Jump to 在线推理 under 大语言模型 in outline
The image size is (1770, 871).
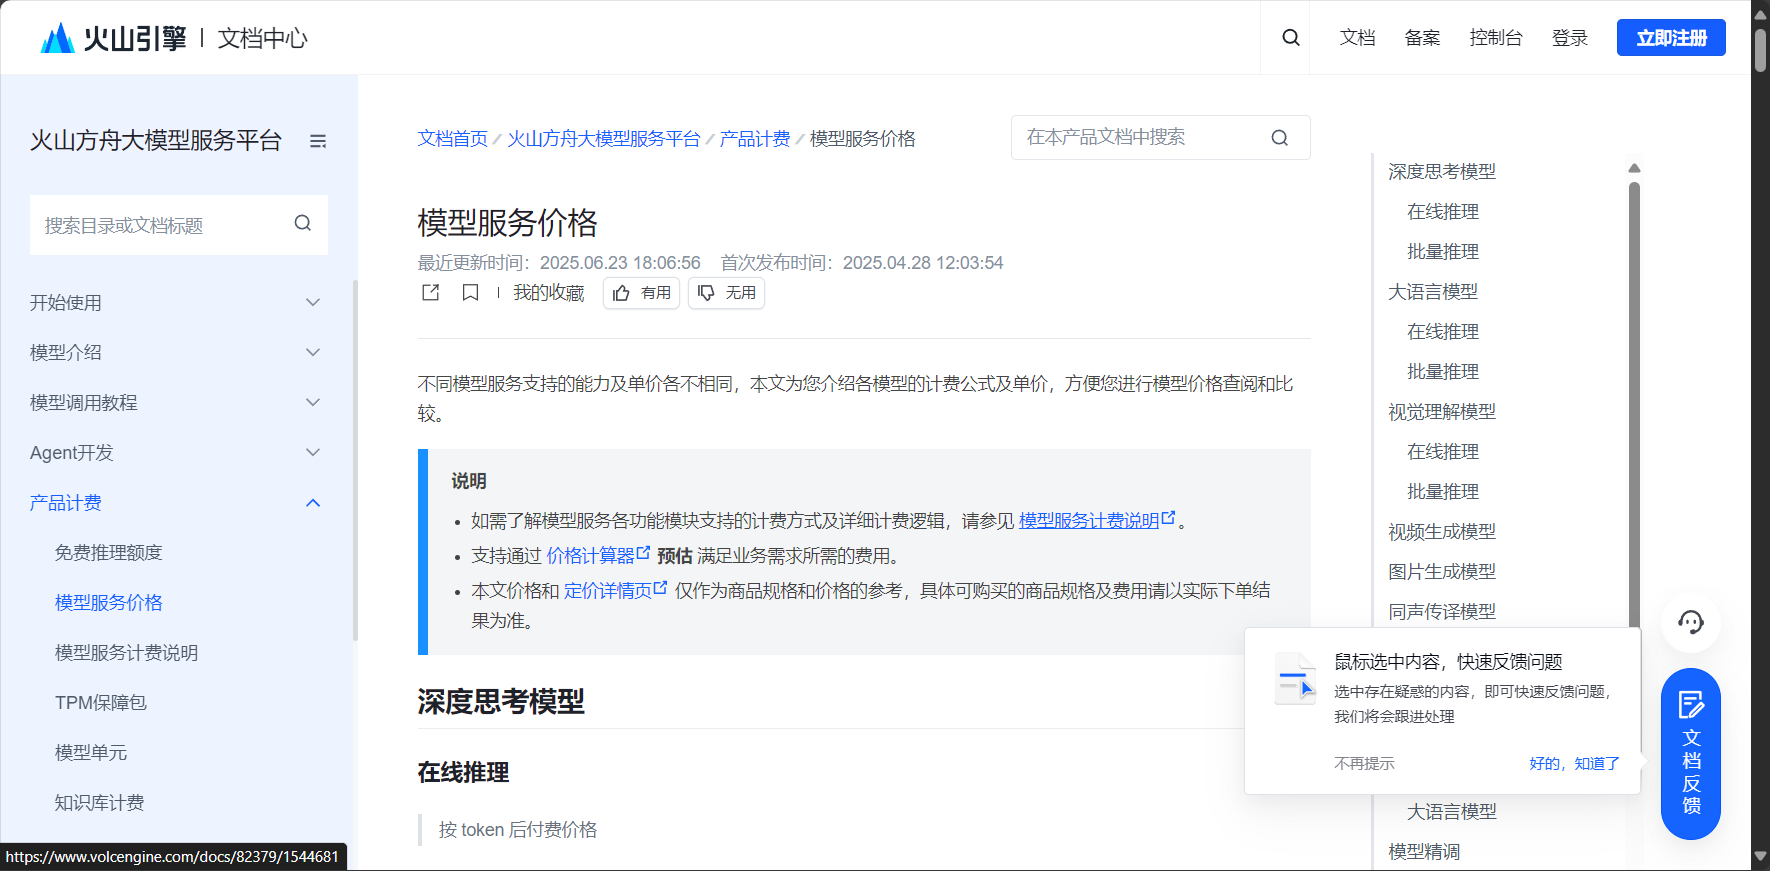pyautogui.click(x=1442, y=331)
